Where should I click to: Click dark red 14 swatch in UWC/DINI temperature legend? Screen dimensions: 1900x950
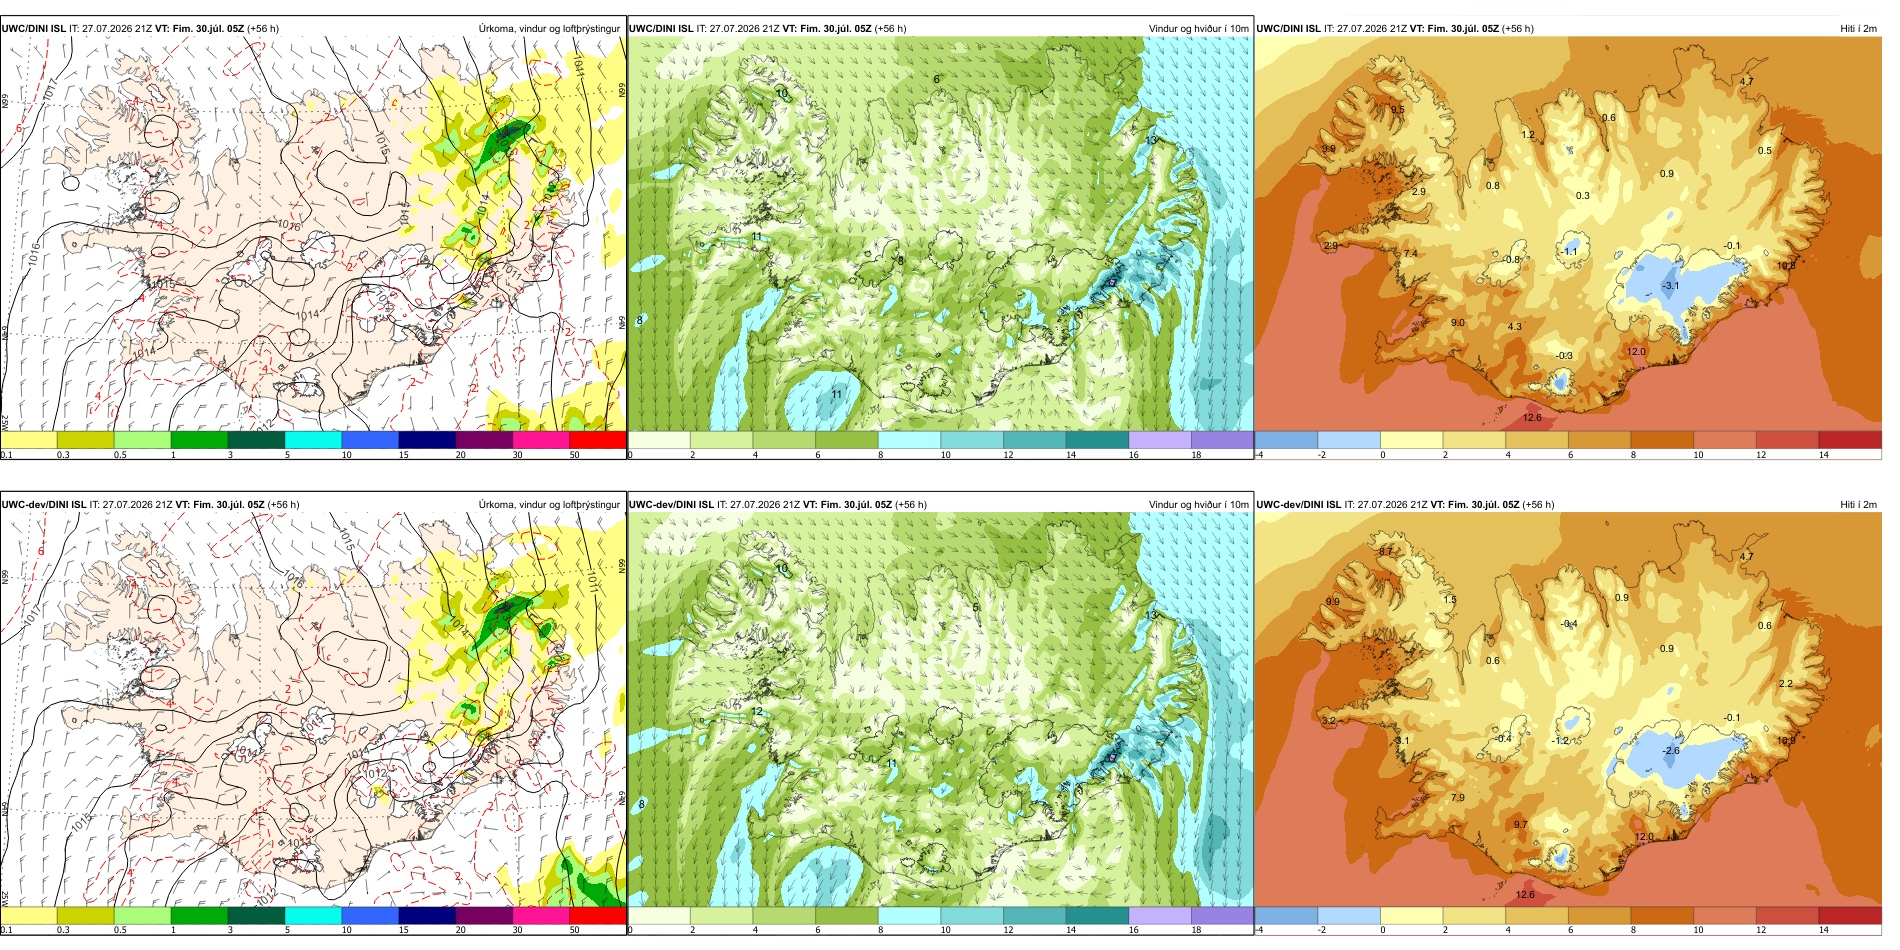point(1850,439)
